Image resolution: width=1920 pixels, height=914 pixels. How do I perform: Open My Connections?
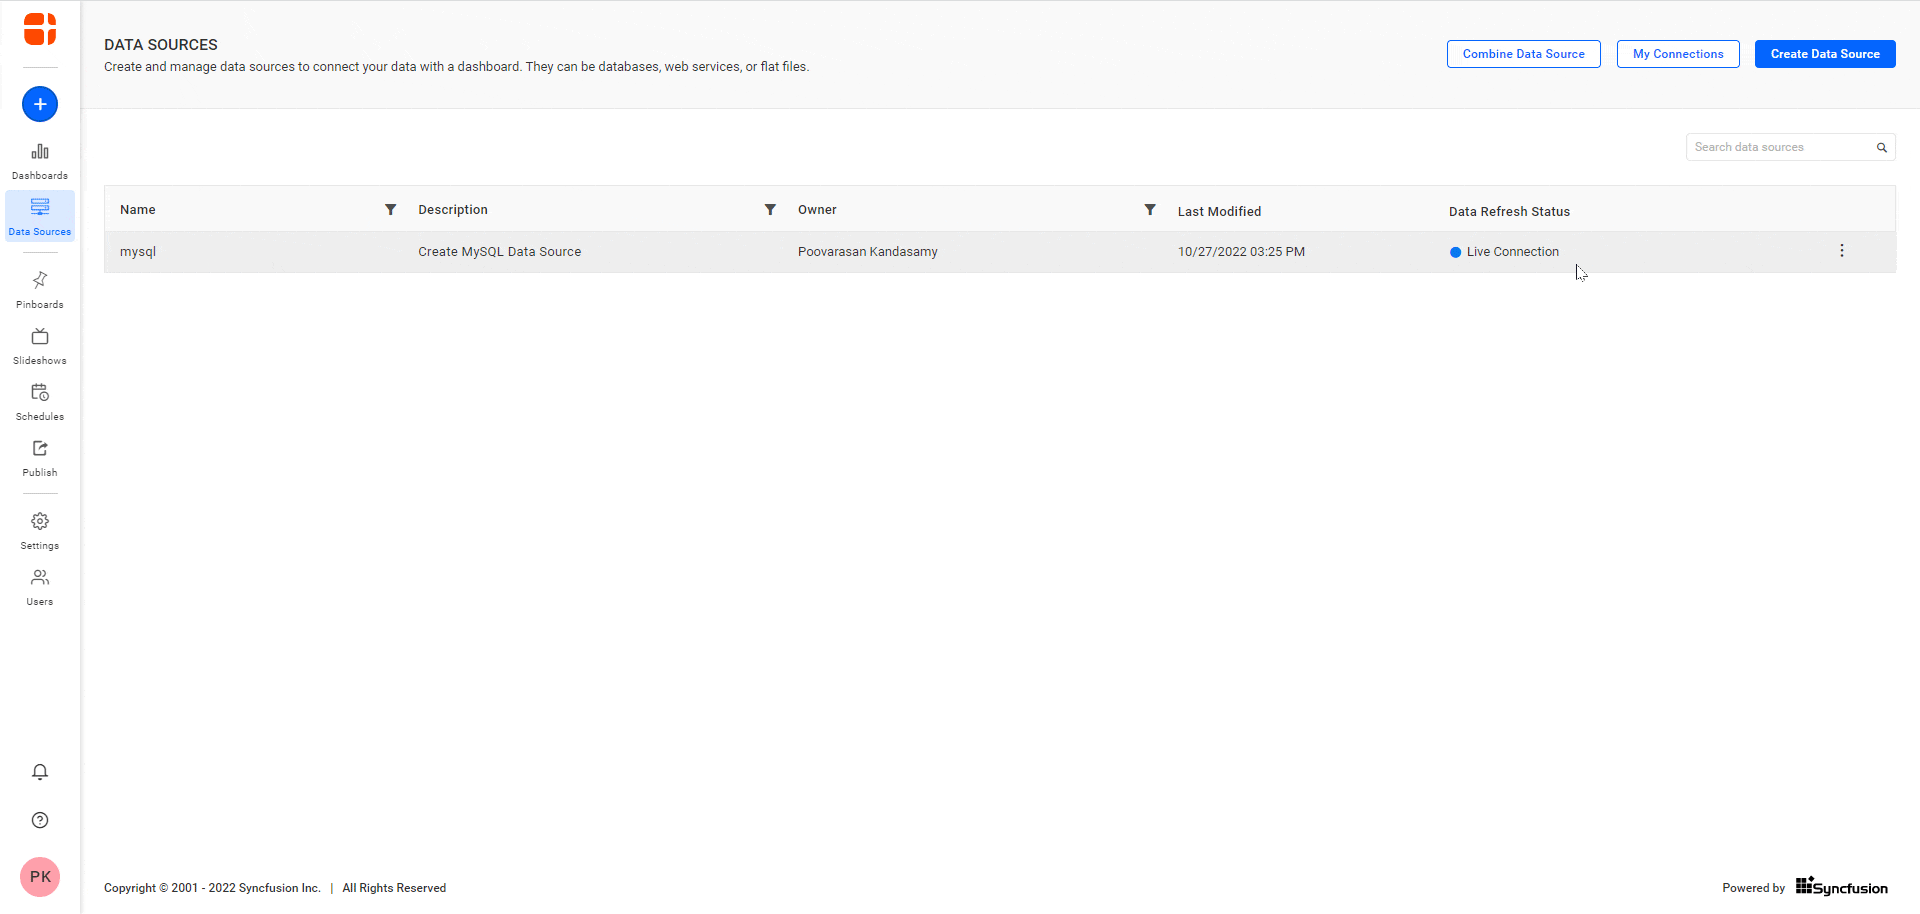point(1677,53)
